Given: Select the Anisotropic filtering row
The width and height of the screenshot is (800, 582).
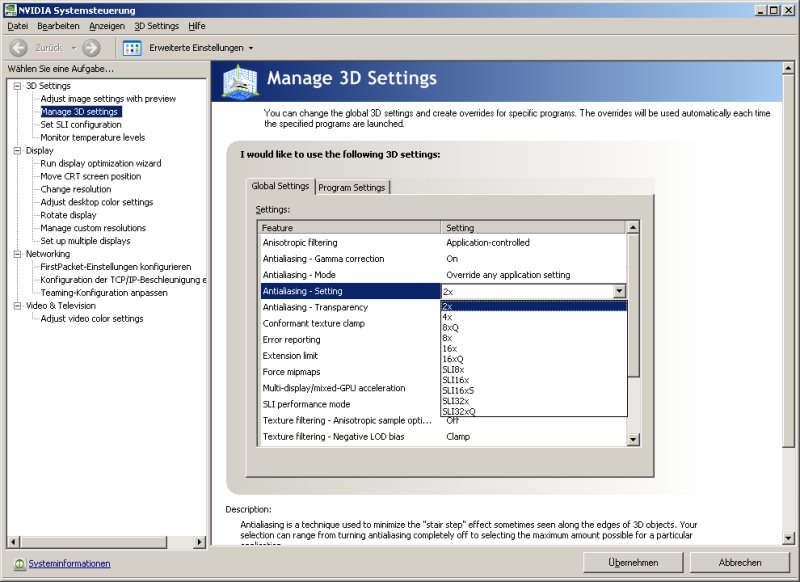Looking at the screenshot, I should click(x=443, y=243).
